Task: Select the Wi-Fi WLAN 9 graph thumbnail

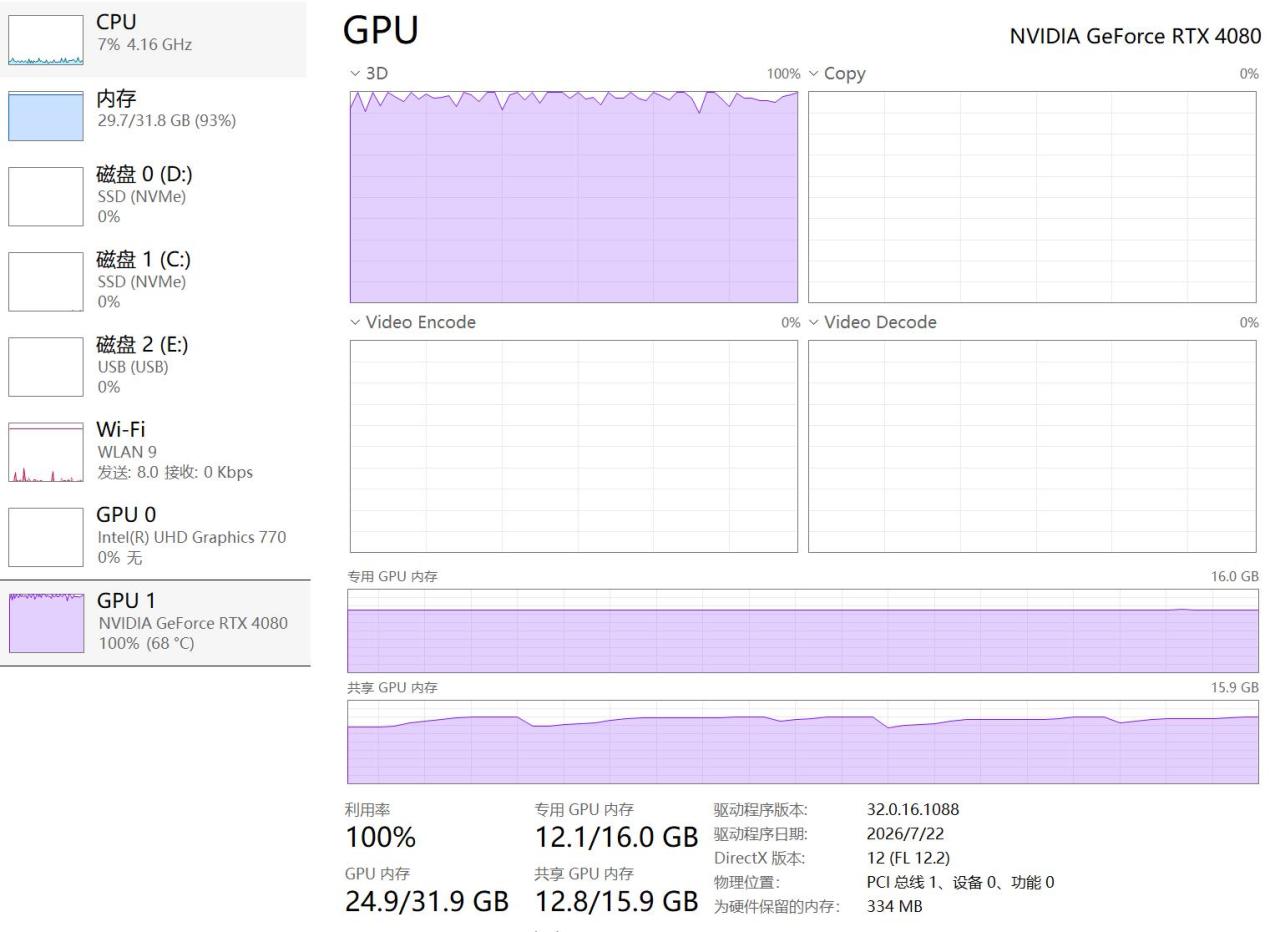Action: tap(46, 452)
